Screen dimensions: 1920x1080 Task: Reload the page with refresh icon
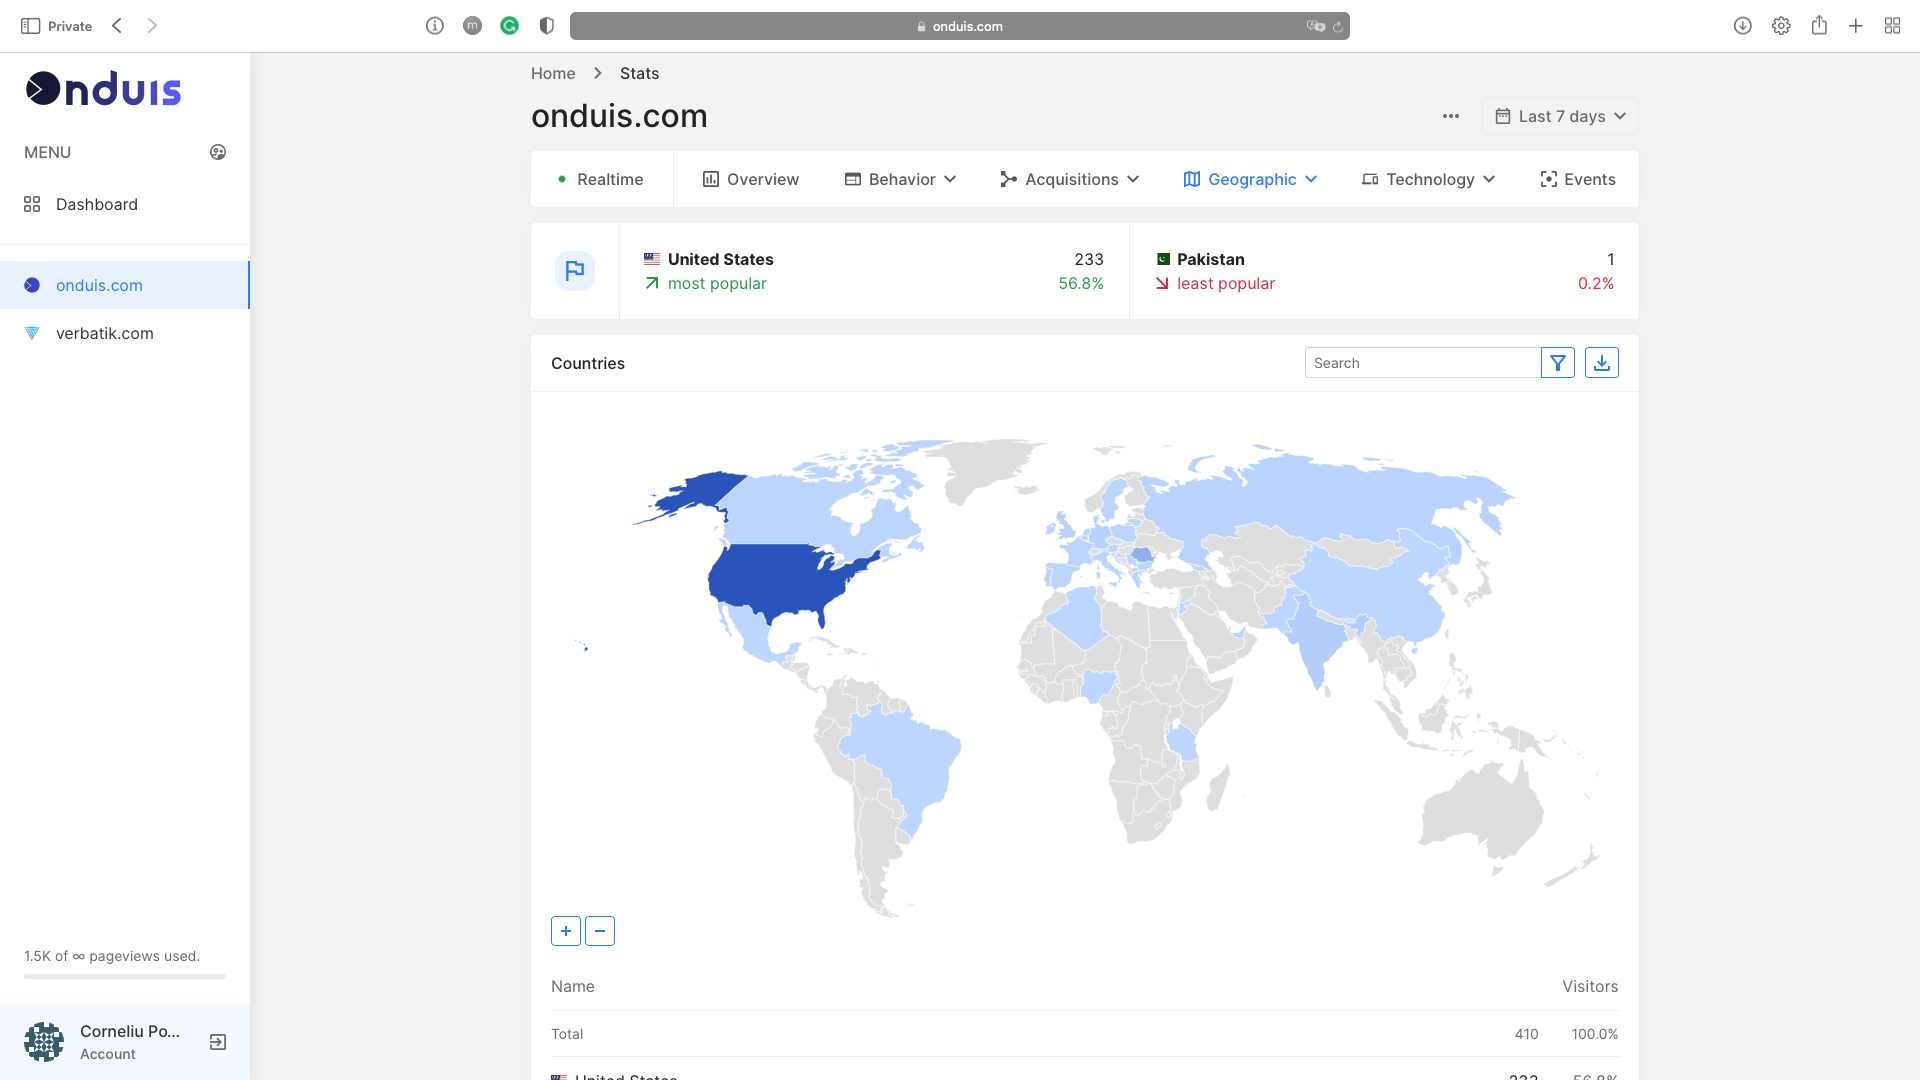pyautogui.click(x=1338, y=27)
